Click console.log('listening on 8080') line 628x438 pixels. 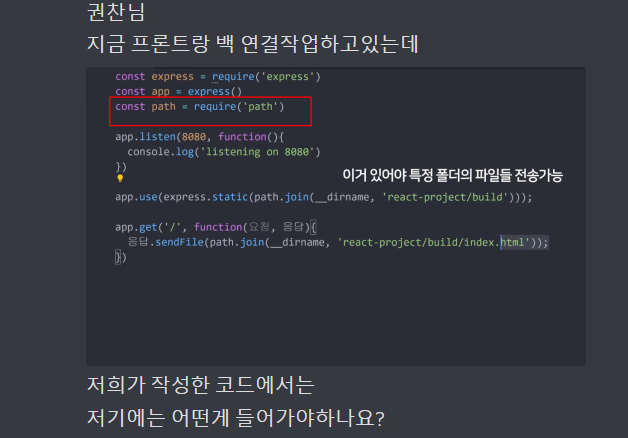point(224,152)
